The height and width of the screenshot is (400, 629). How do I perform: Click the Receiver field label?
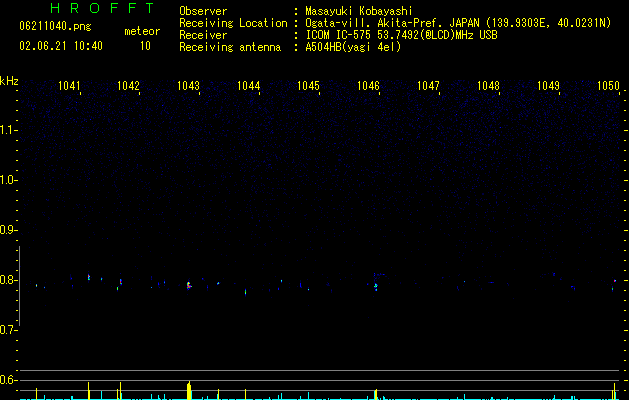[203, 35]
